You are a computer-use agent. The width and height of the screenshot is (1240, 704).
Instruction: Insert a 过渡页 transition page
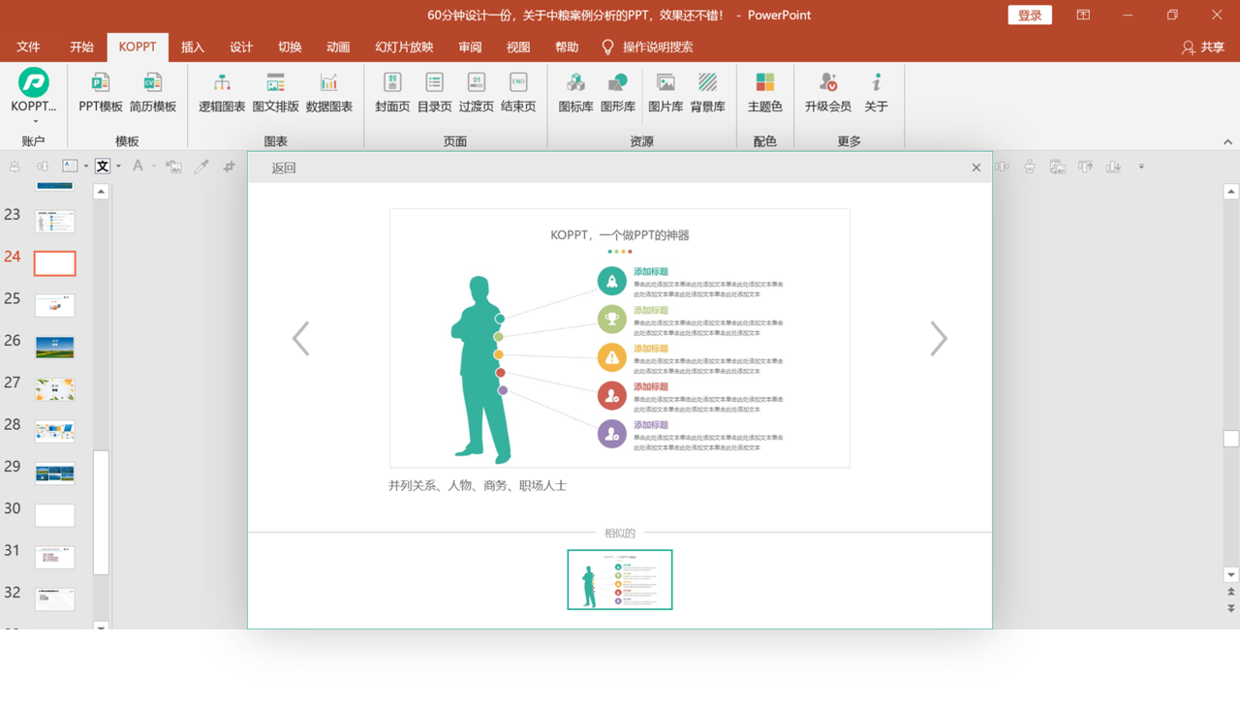point(476,92)
